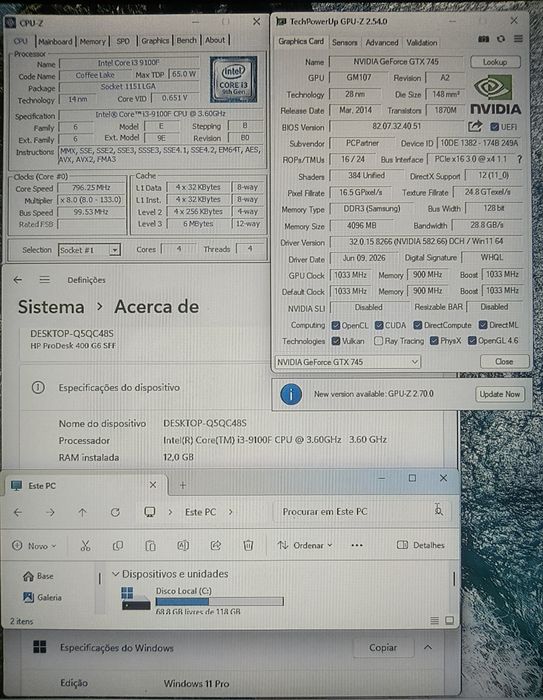Viewport: 543px width, 700px height.
Task: Open the three-dots more options in Explorer
Action: (357, 545)
